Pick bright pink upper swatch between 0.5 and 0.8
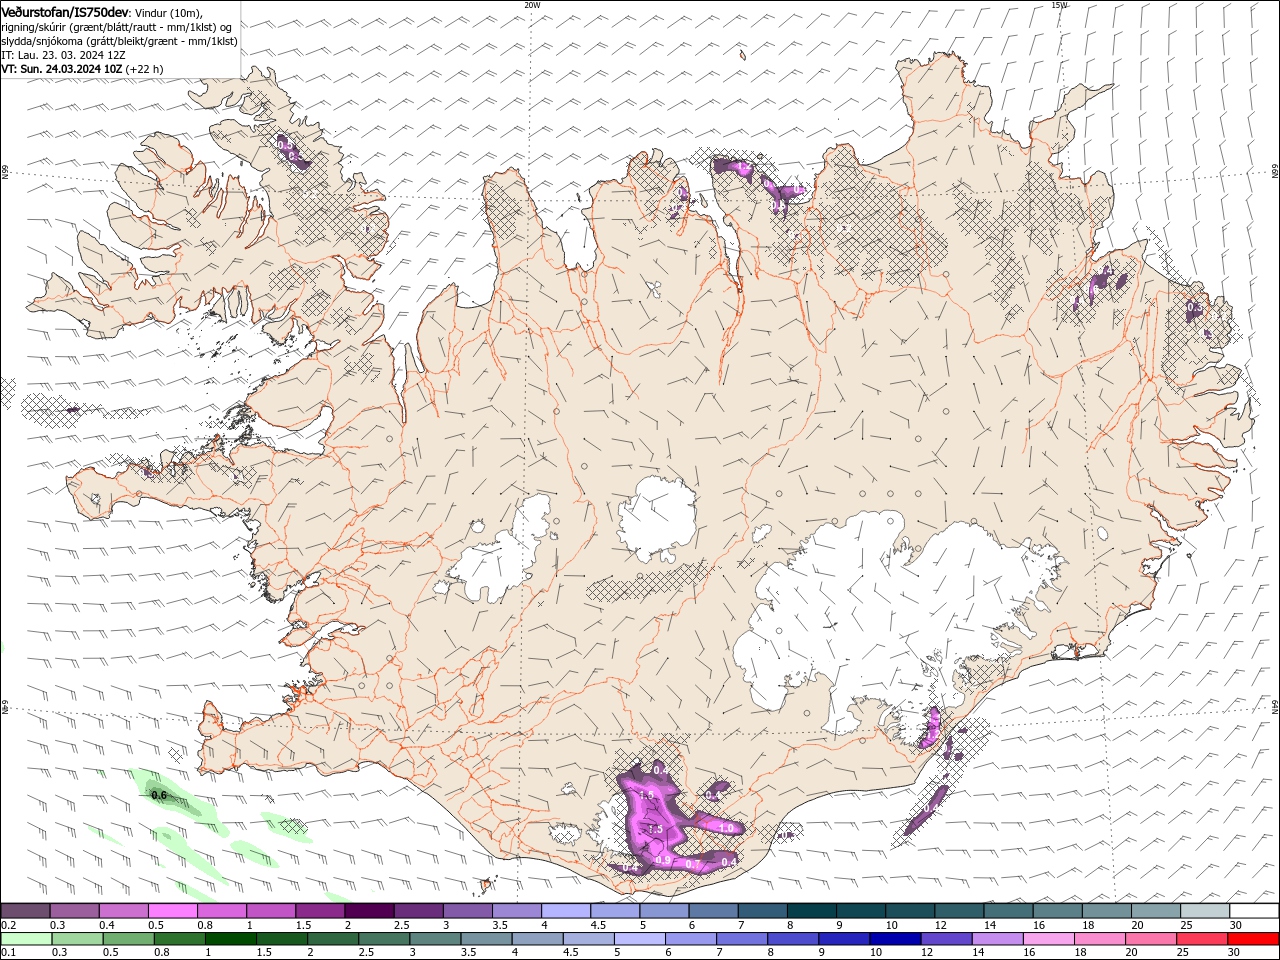This screenshot has height=960, width=1280. (x=173, y=911)
